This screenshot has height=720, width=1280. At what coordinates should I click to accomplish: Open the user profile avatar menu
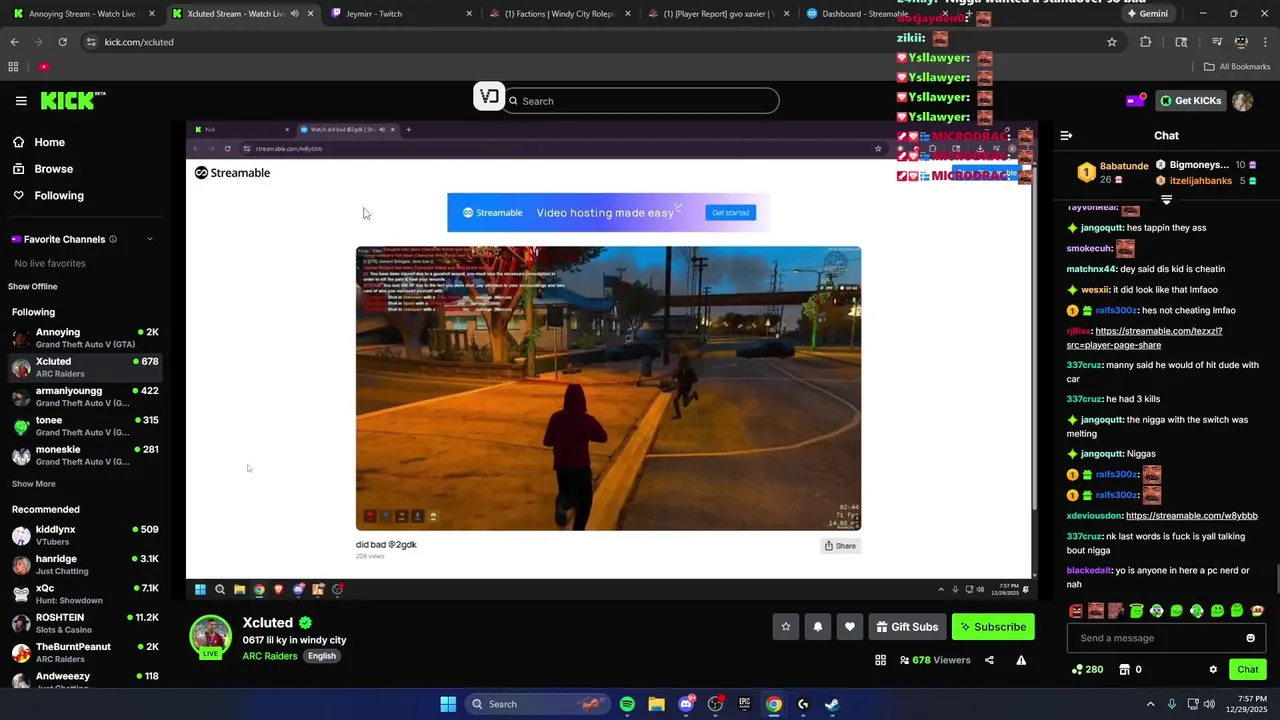[x=1242, y=101]
